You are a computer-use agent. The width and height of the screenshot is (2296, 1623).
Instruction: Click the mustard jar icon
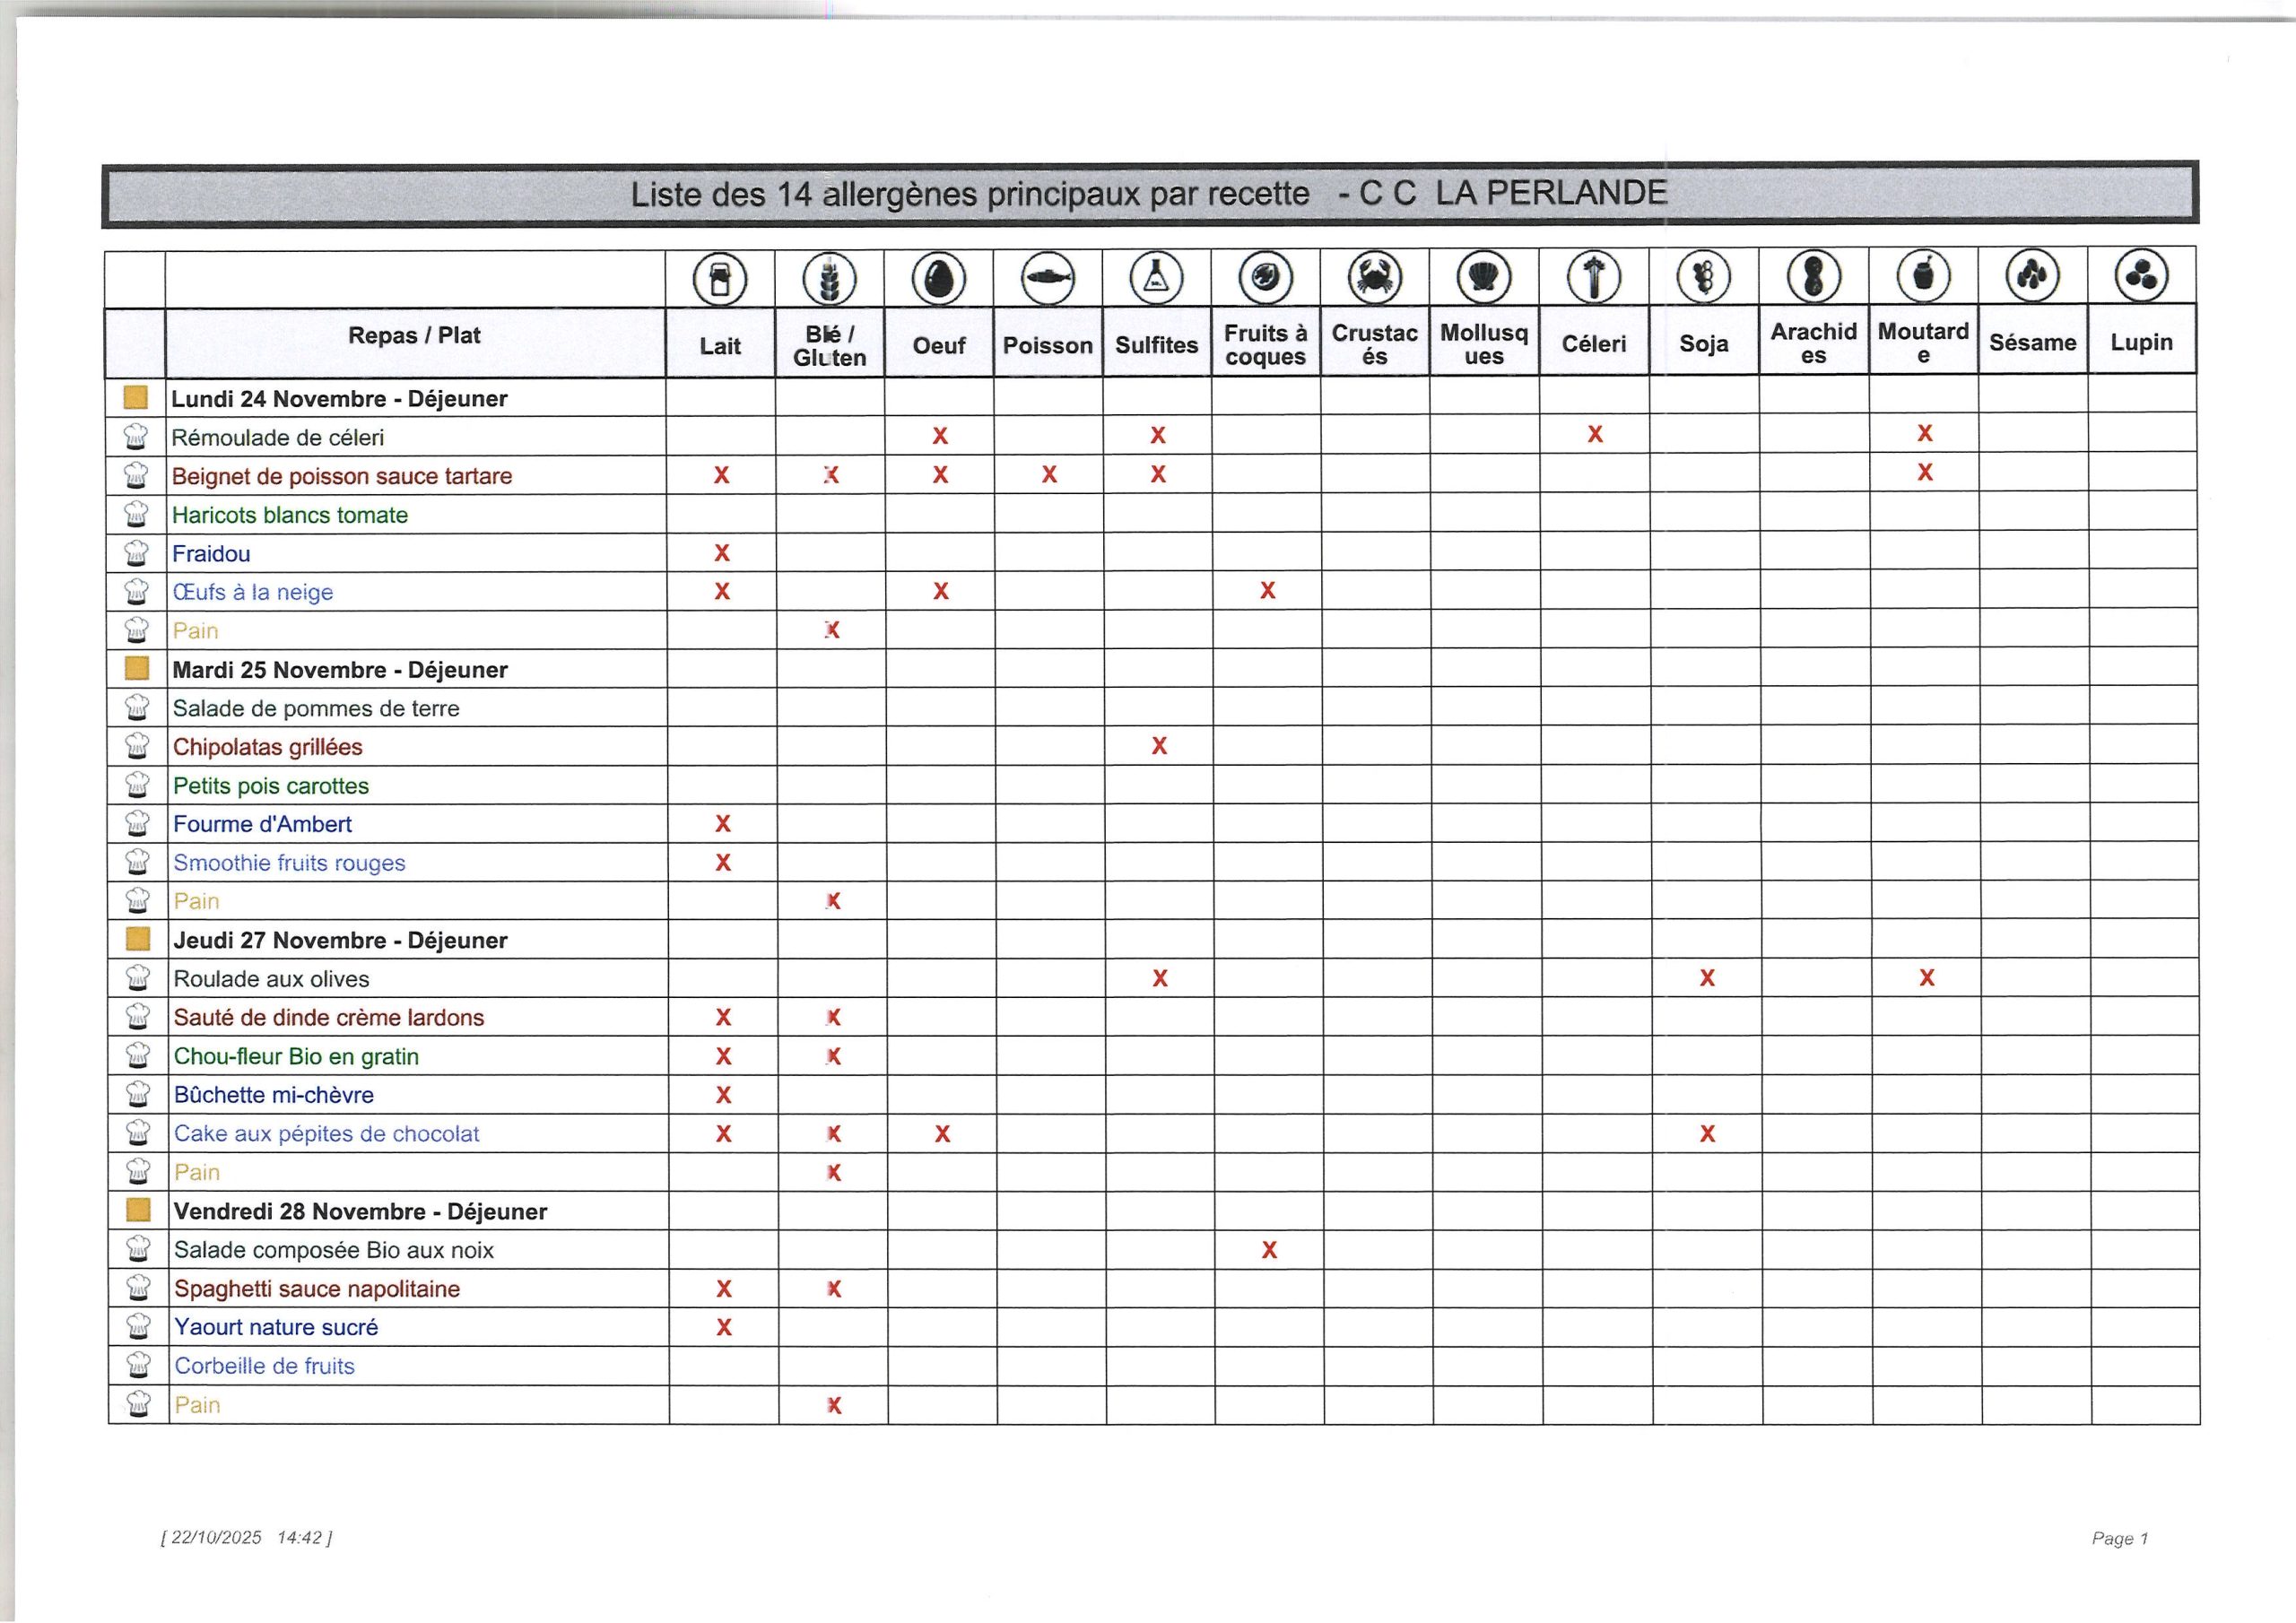[1923, 275]
